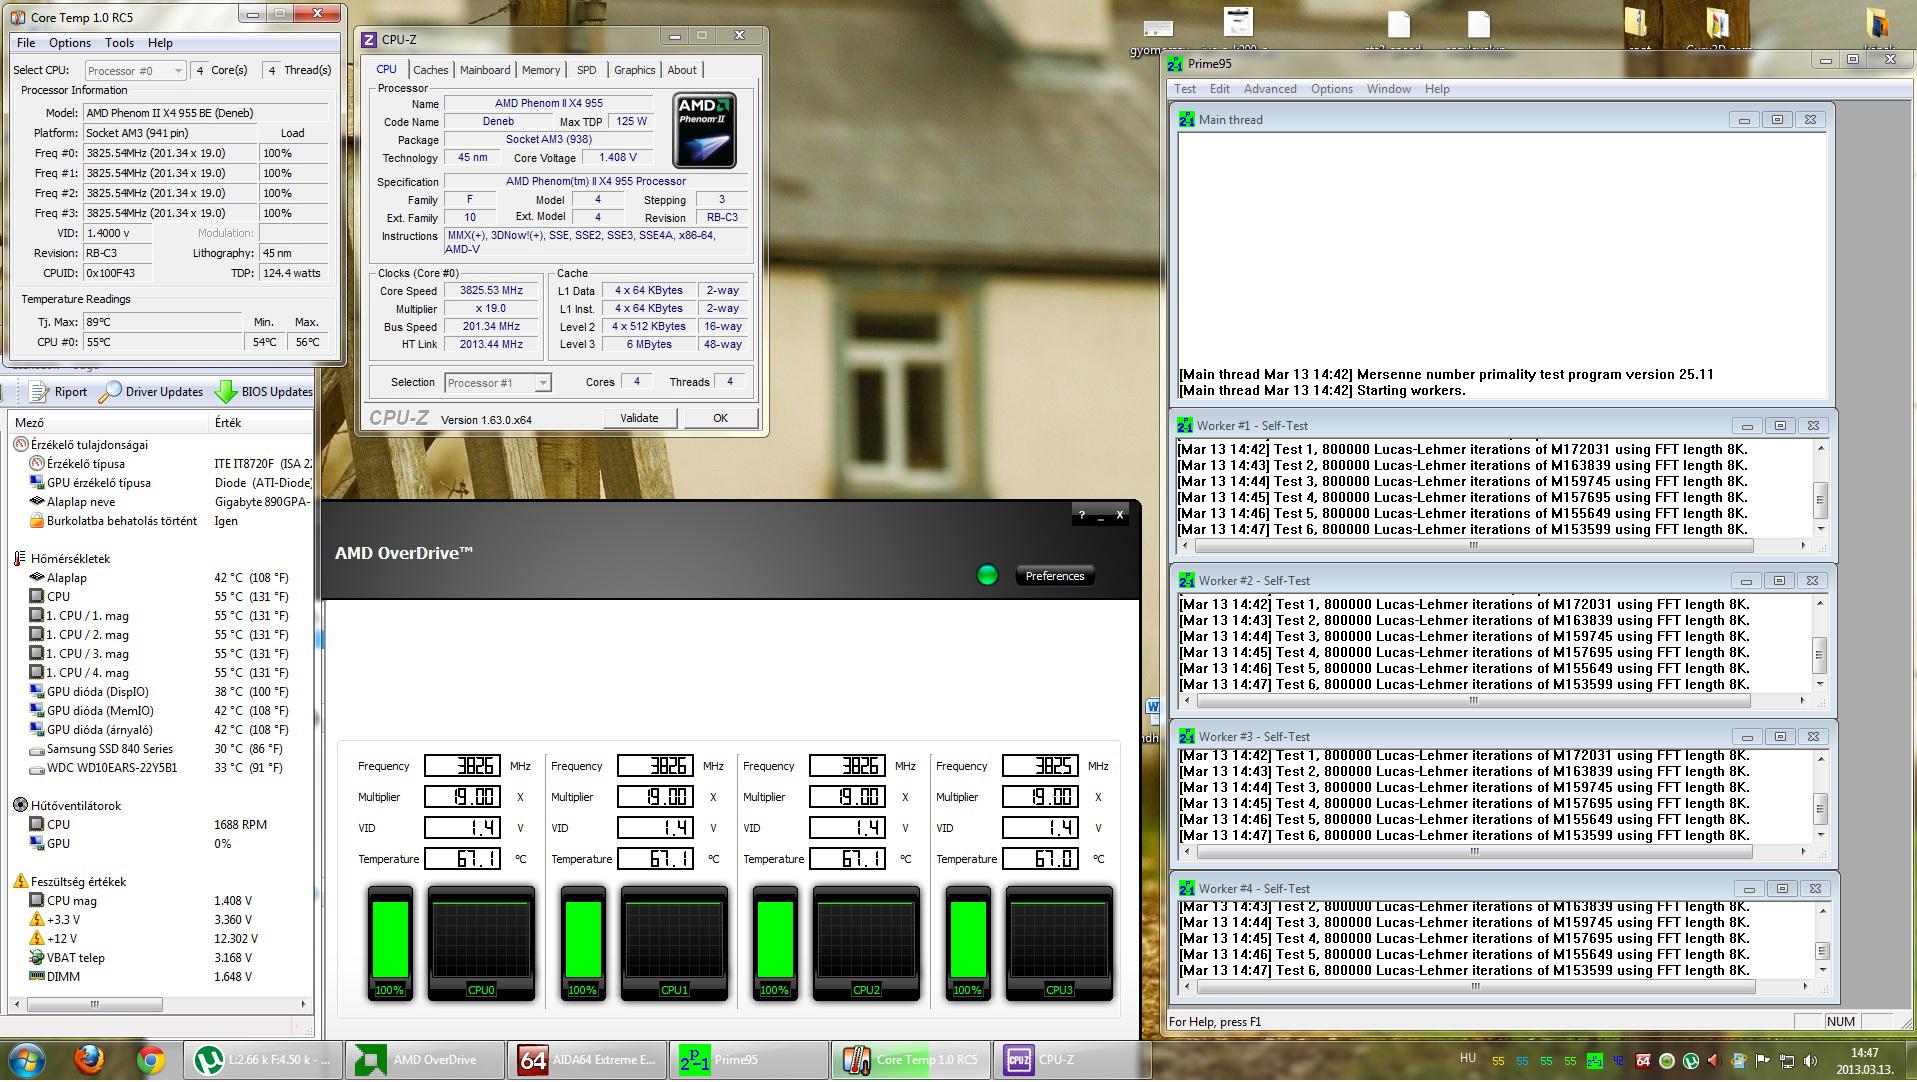Screen dimensions: 1917x1082
Task: Launch Firefox from the taskbar
Action: click(89, 1060)
